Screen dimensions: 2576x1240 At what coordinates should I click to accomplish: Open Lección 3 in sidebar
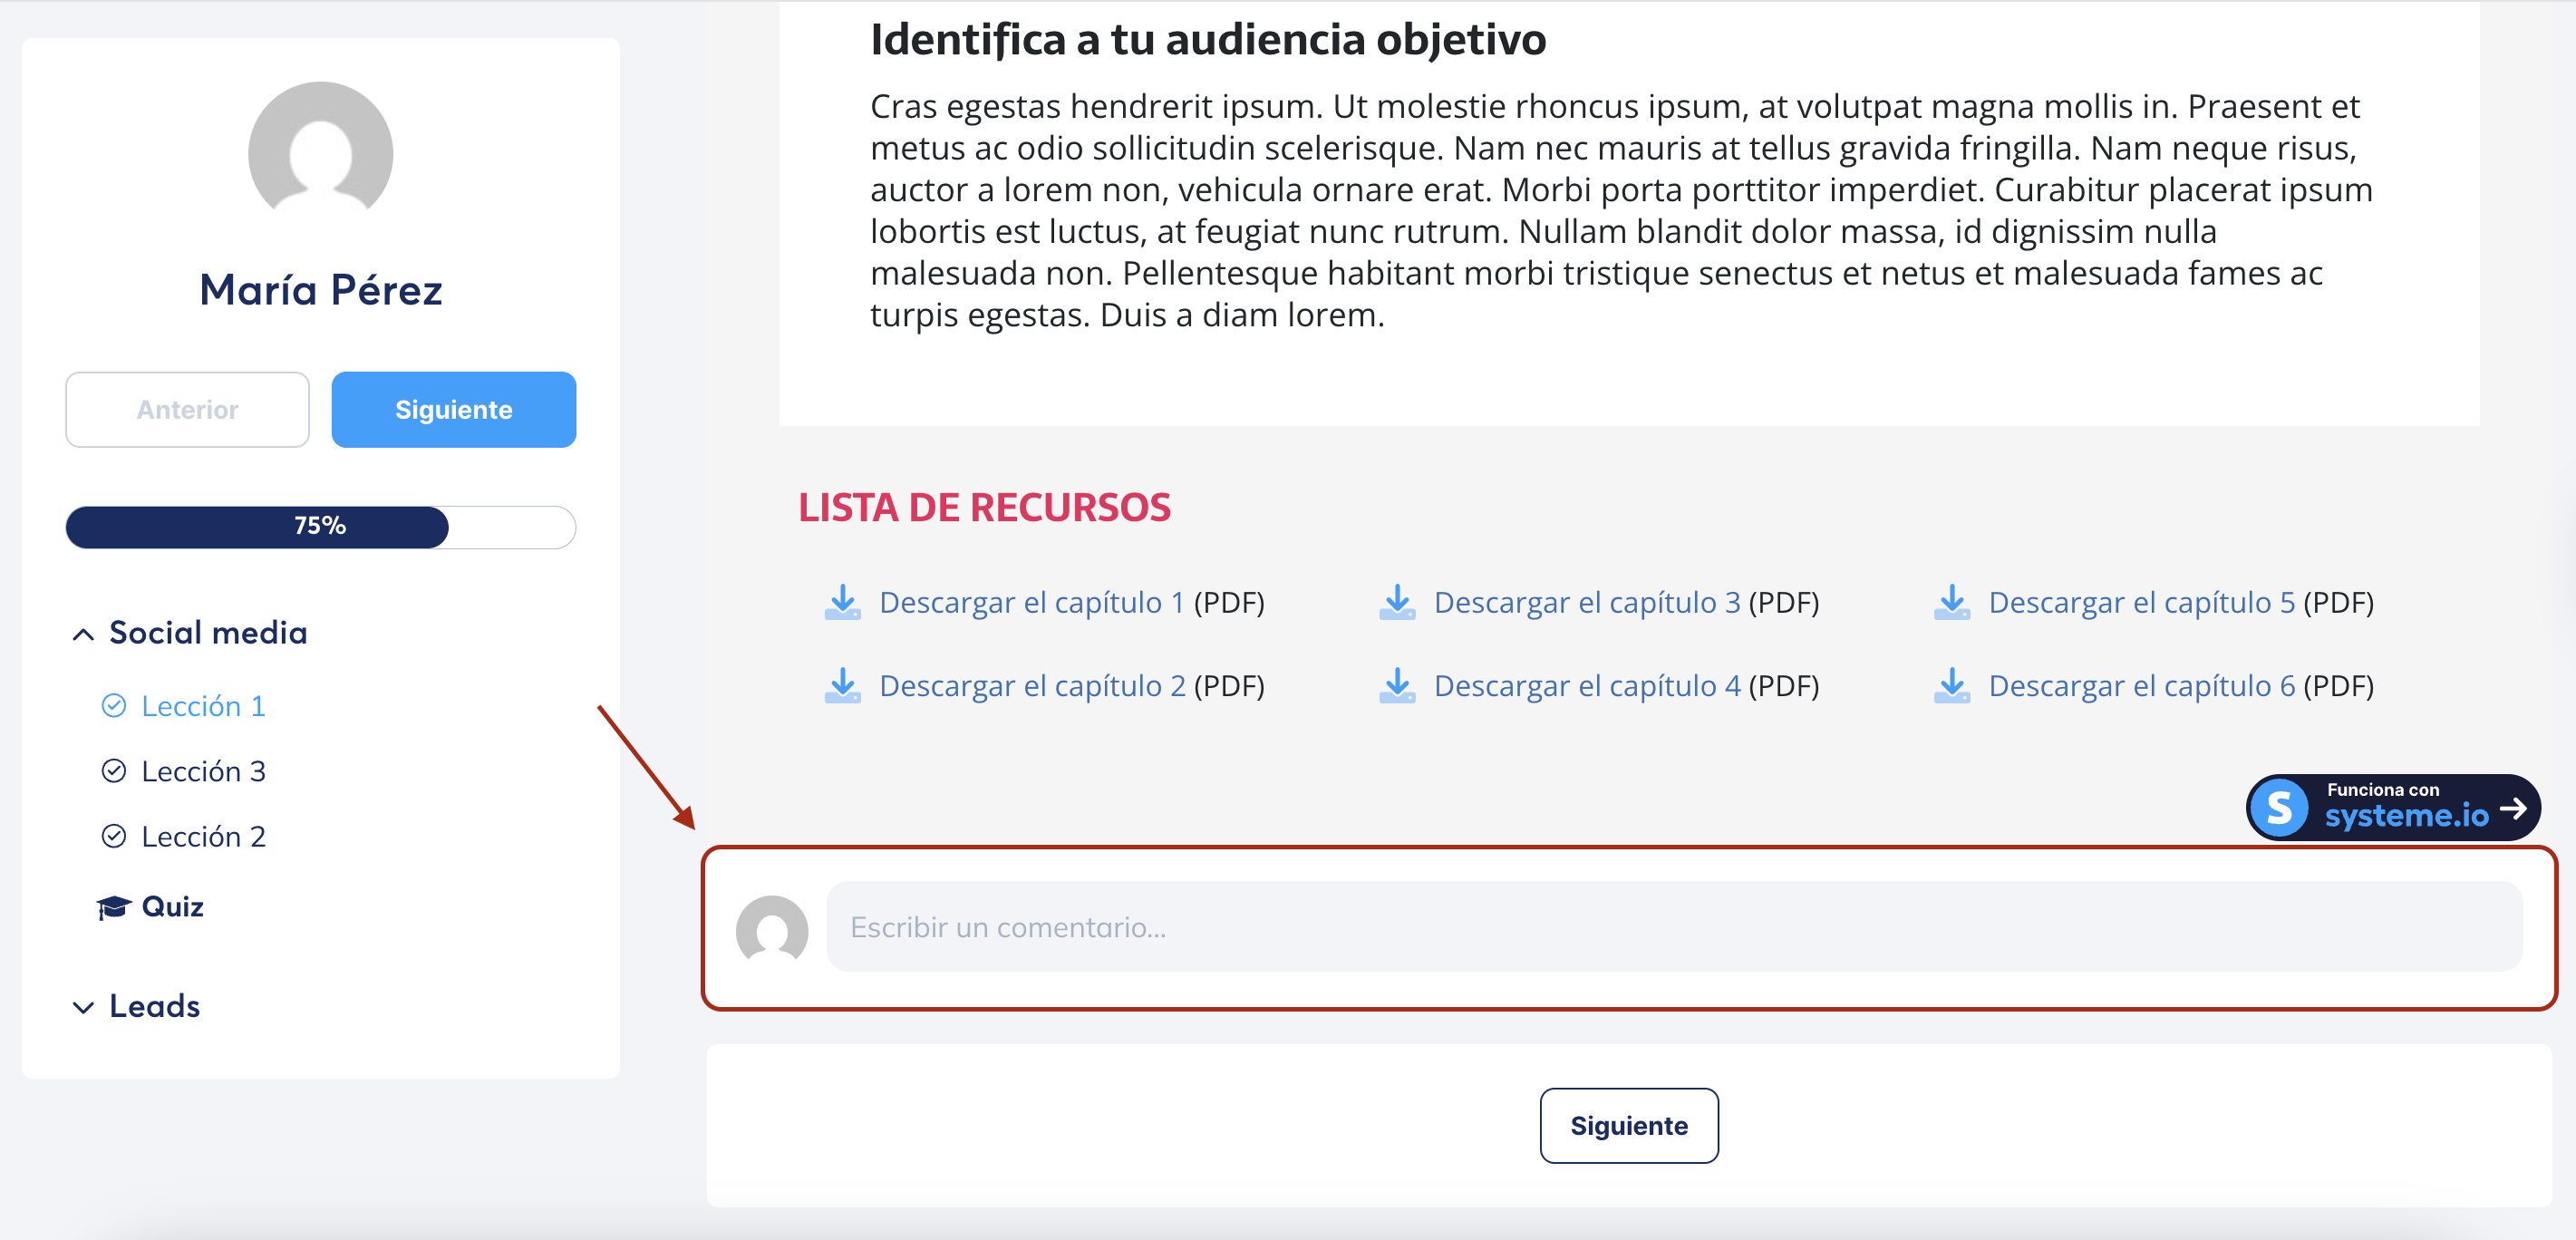coord(203,771)
